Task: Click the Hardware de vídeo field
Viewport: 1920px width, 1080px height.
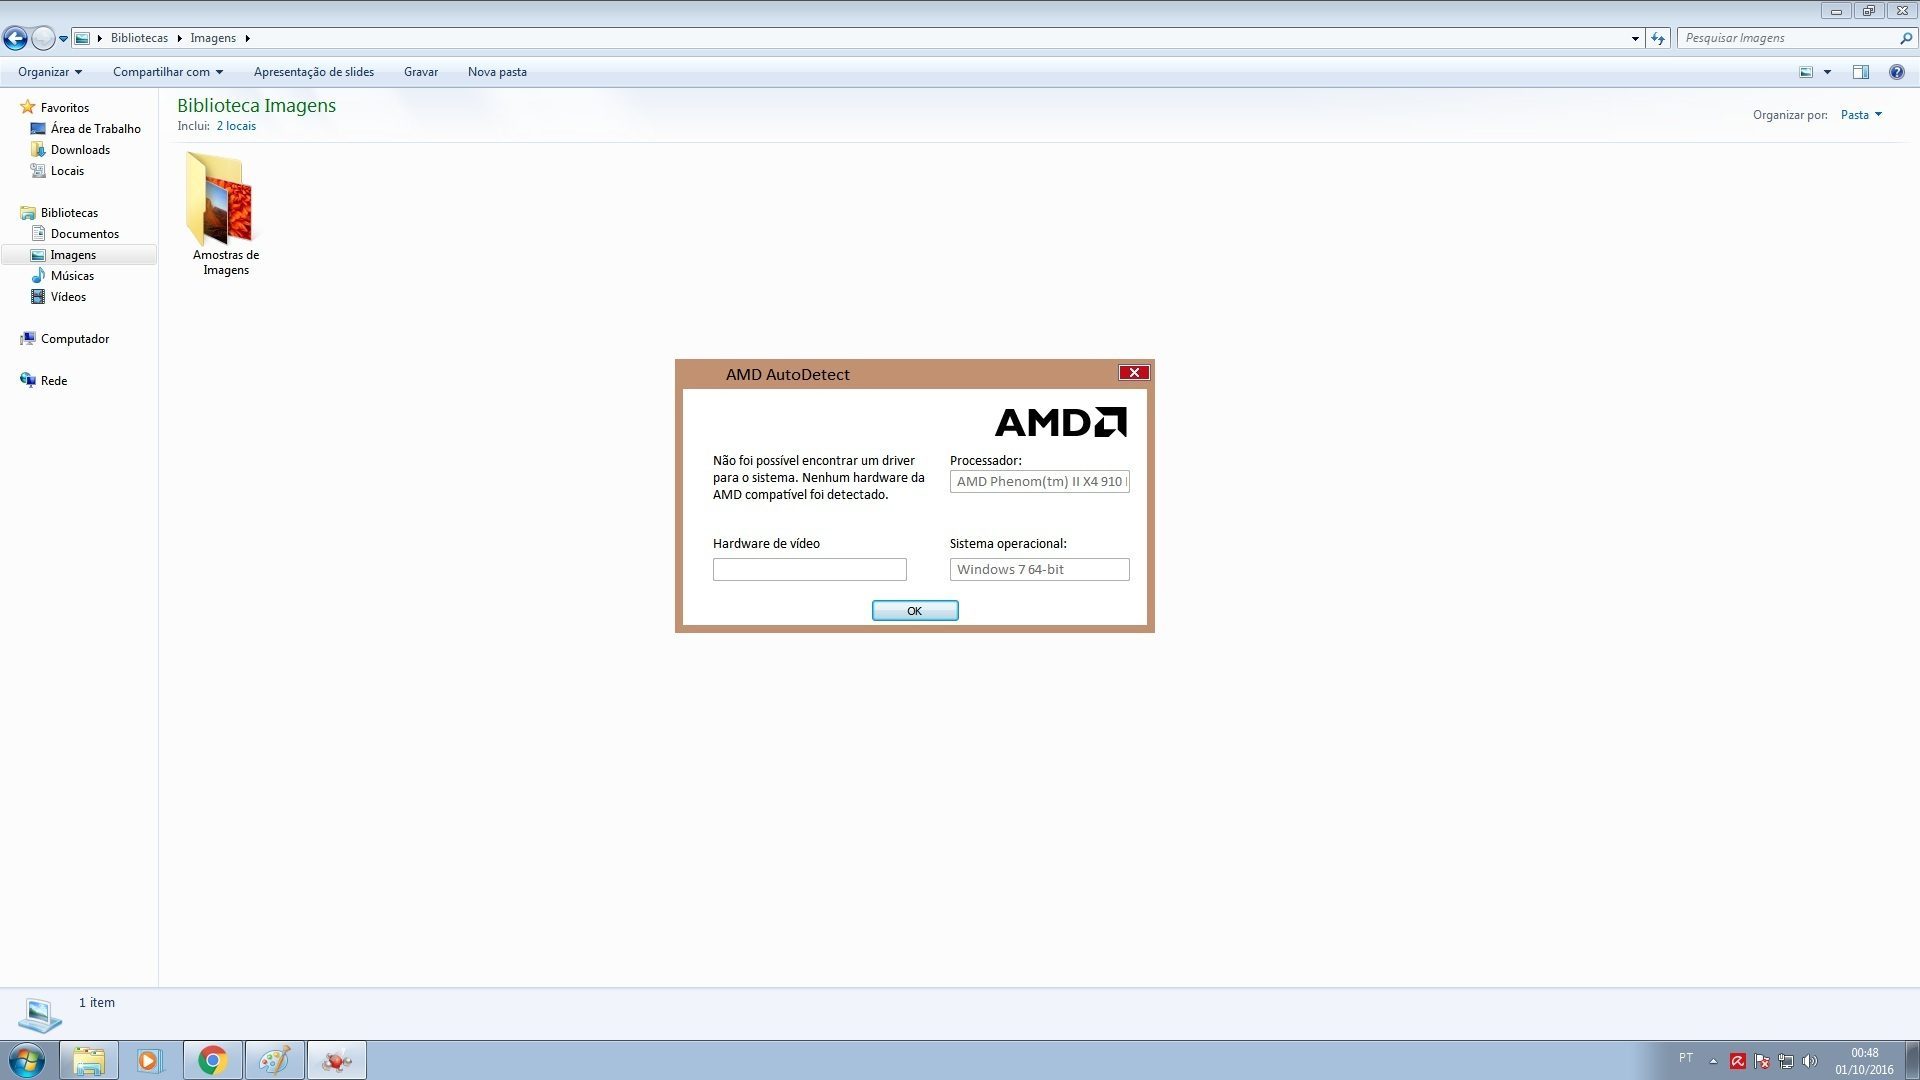Action: (x=810, y=570)
